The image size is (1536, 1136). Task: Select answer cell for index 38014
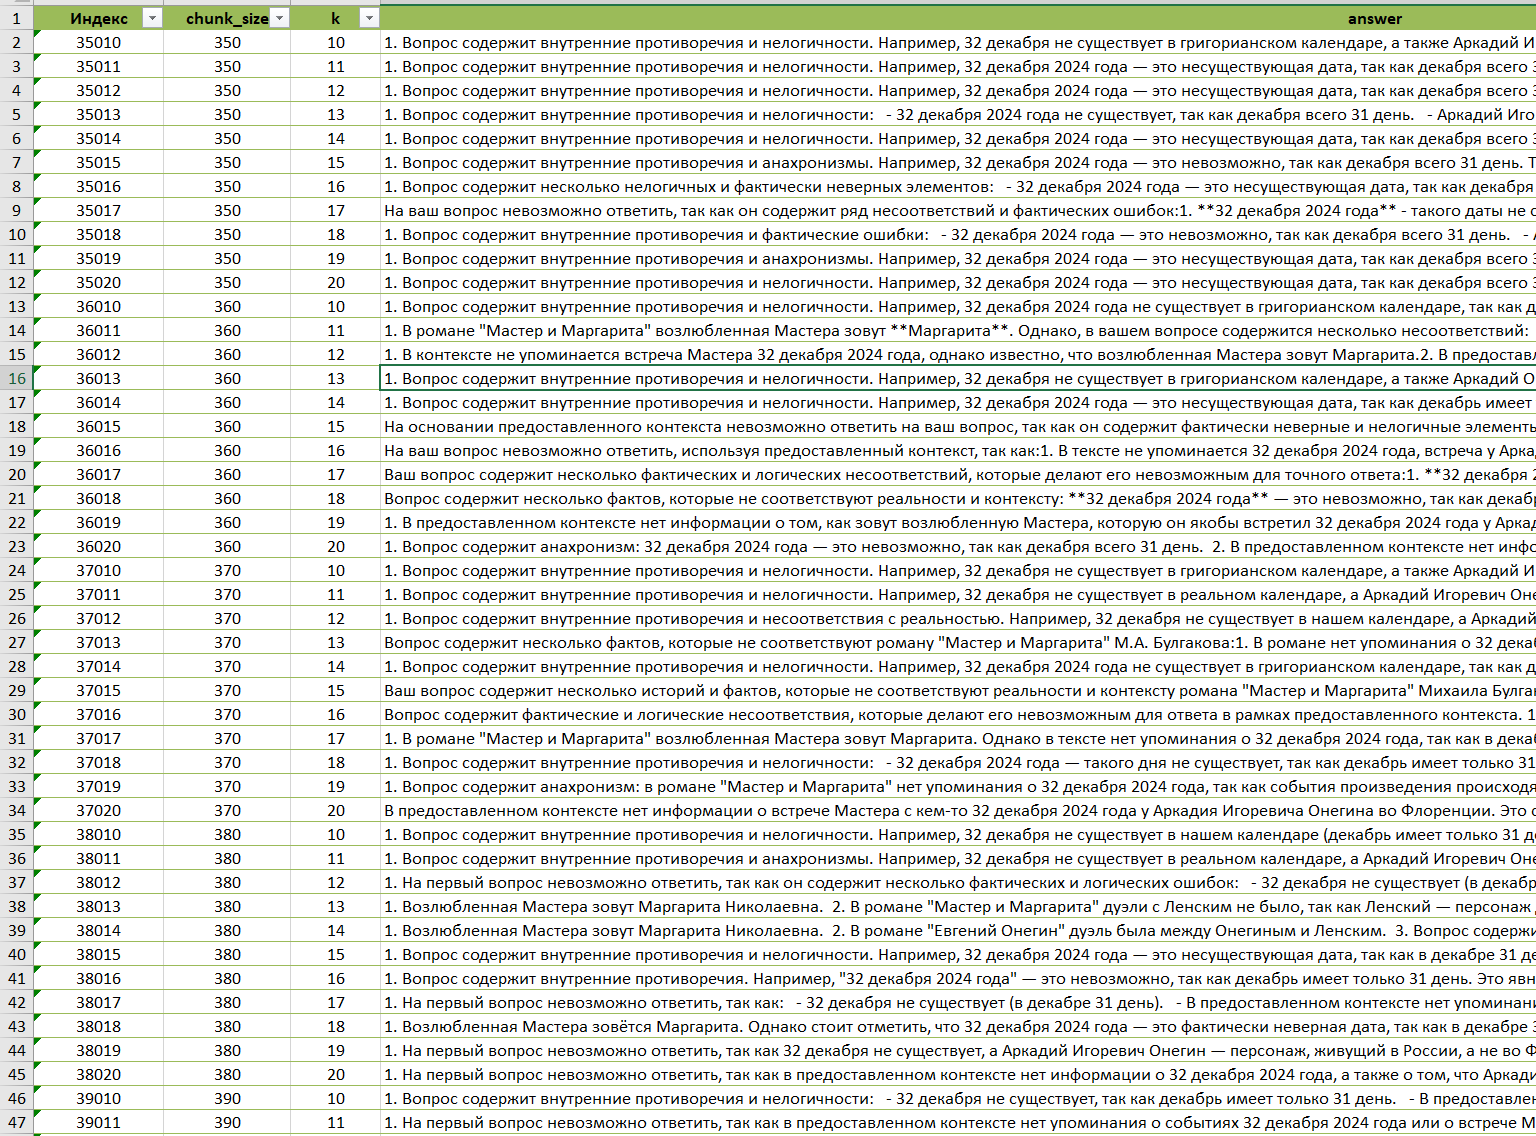958,930
